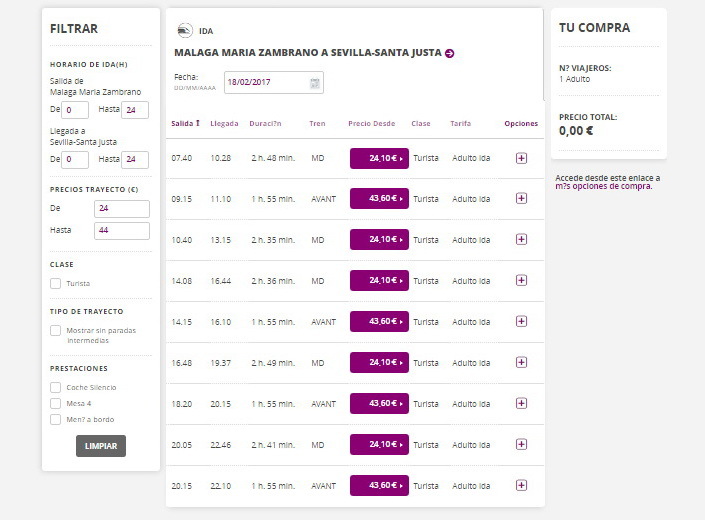This screenshot has width=705, height=520.
Task: Check Mostrar sin paradas intermedias
Action: point(56,330)
